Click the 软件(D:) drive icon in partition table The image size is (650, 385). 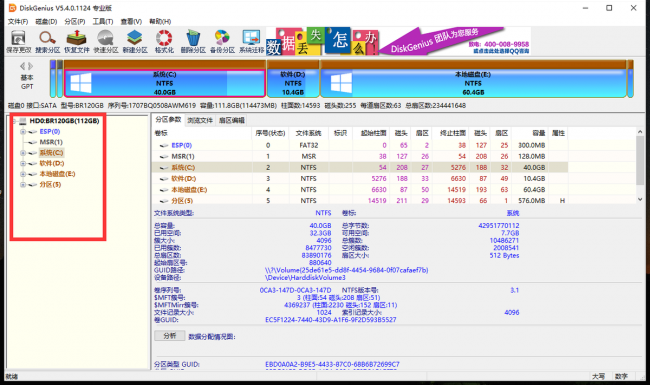(x=164, y=179)
